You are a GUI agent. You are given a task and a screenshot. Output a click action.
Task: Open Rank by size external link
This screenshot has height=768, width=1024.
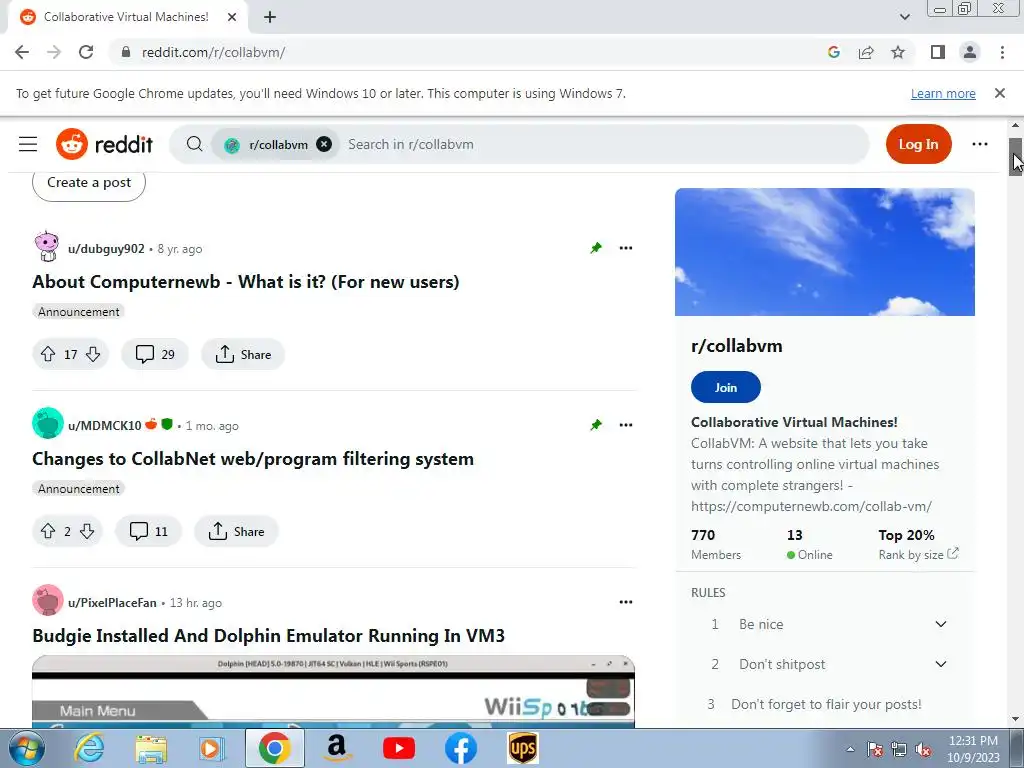coord(918,554)
